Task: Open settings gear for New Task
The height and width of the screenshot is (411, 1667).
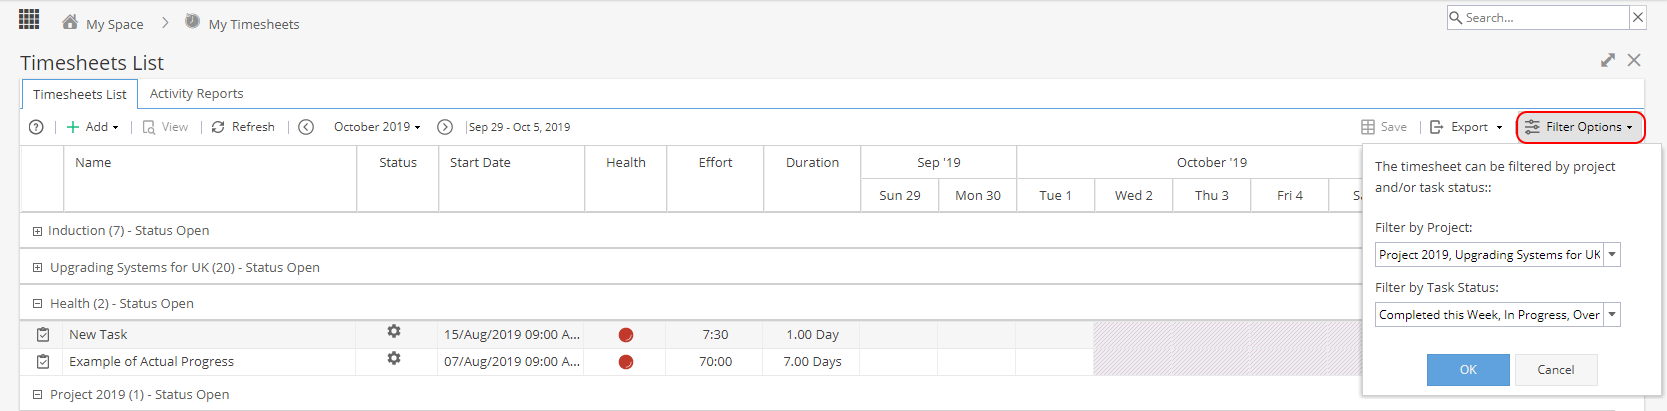Action: [394, 331]
